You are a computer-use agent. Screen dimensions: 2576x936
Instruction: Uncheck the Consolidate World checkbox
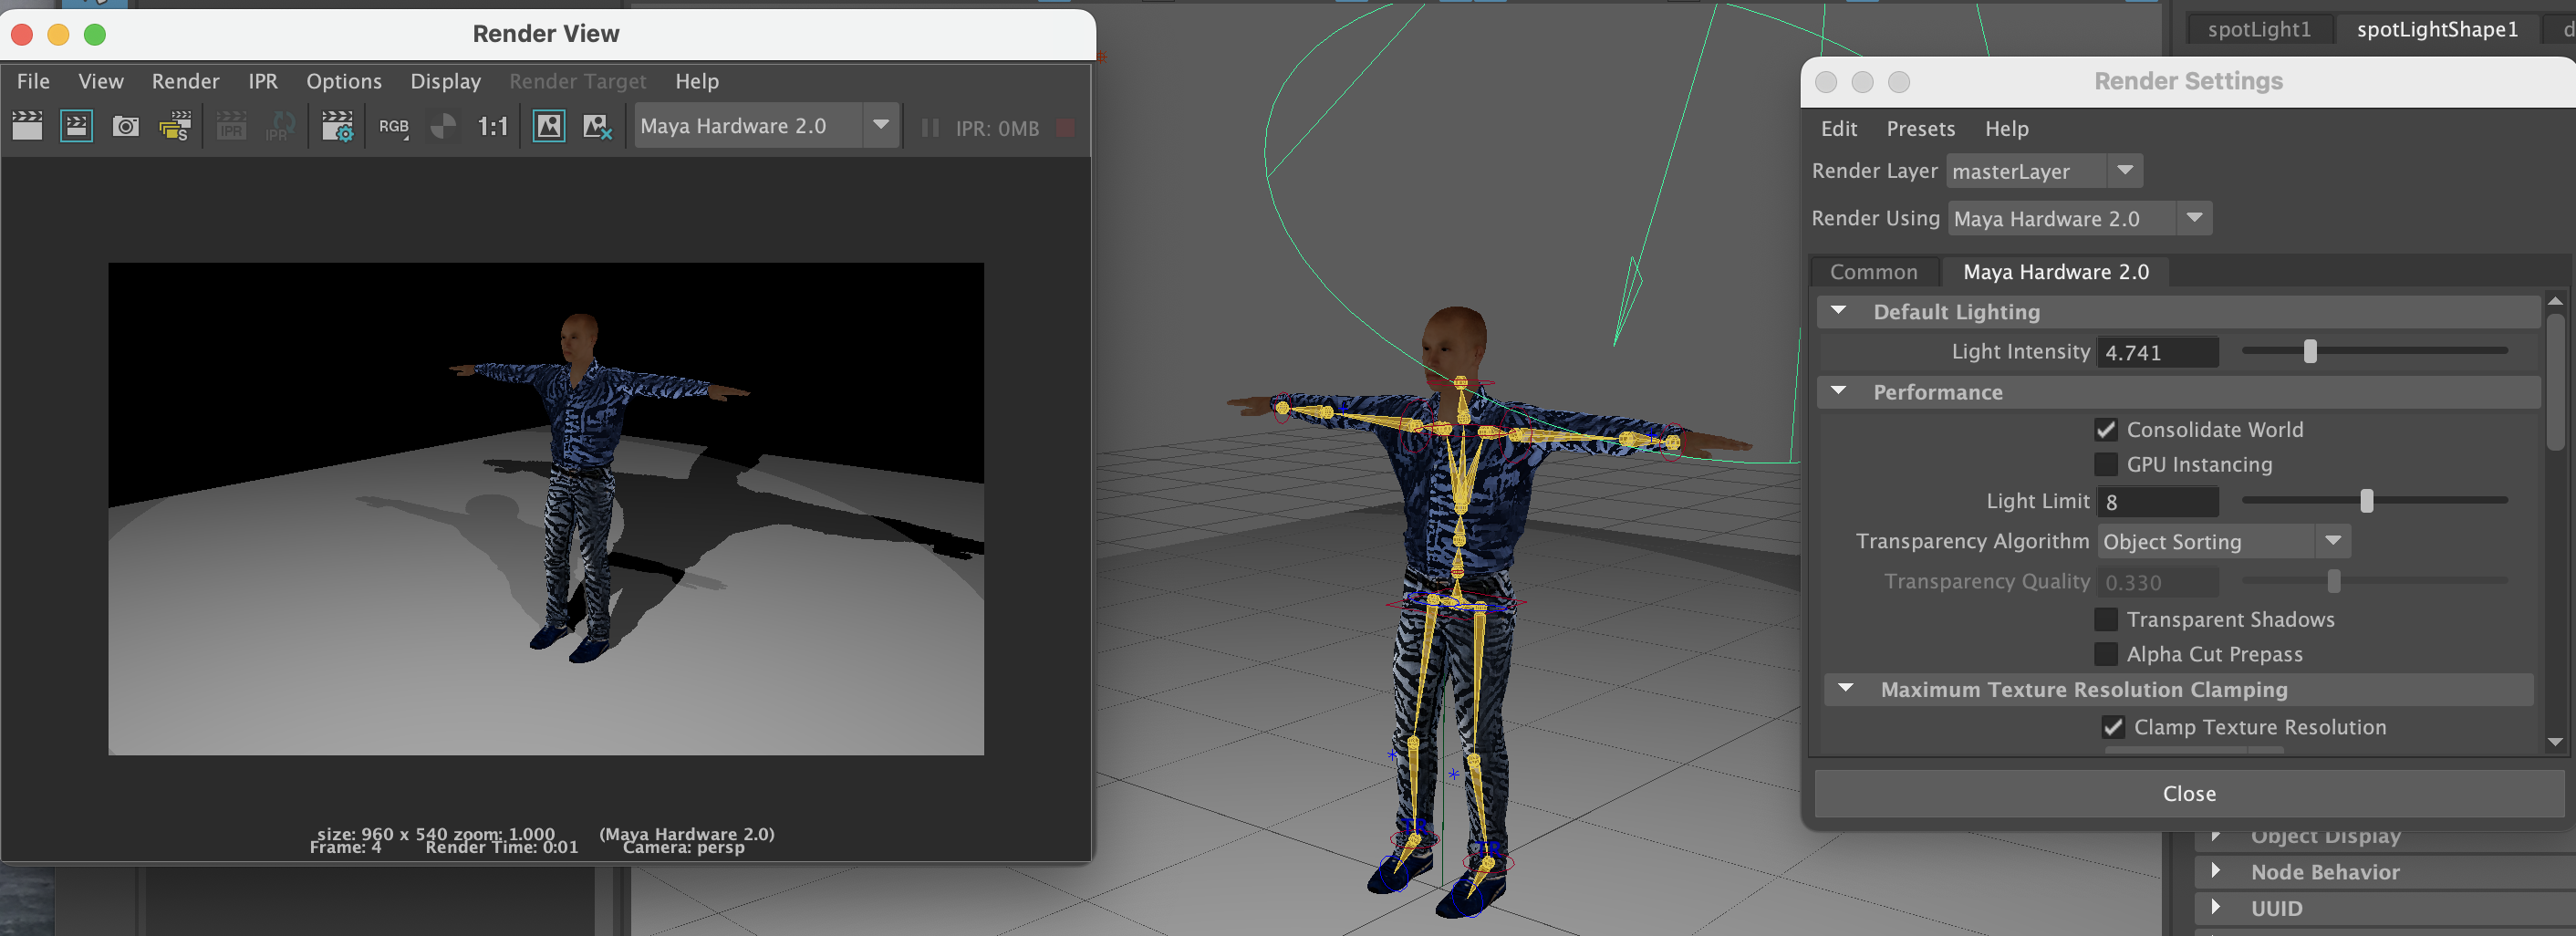click(x=2105, y=430)
